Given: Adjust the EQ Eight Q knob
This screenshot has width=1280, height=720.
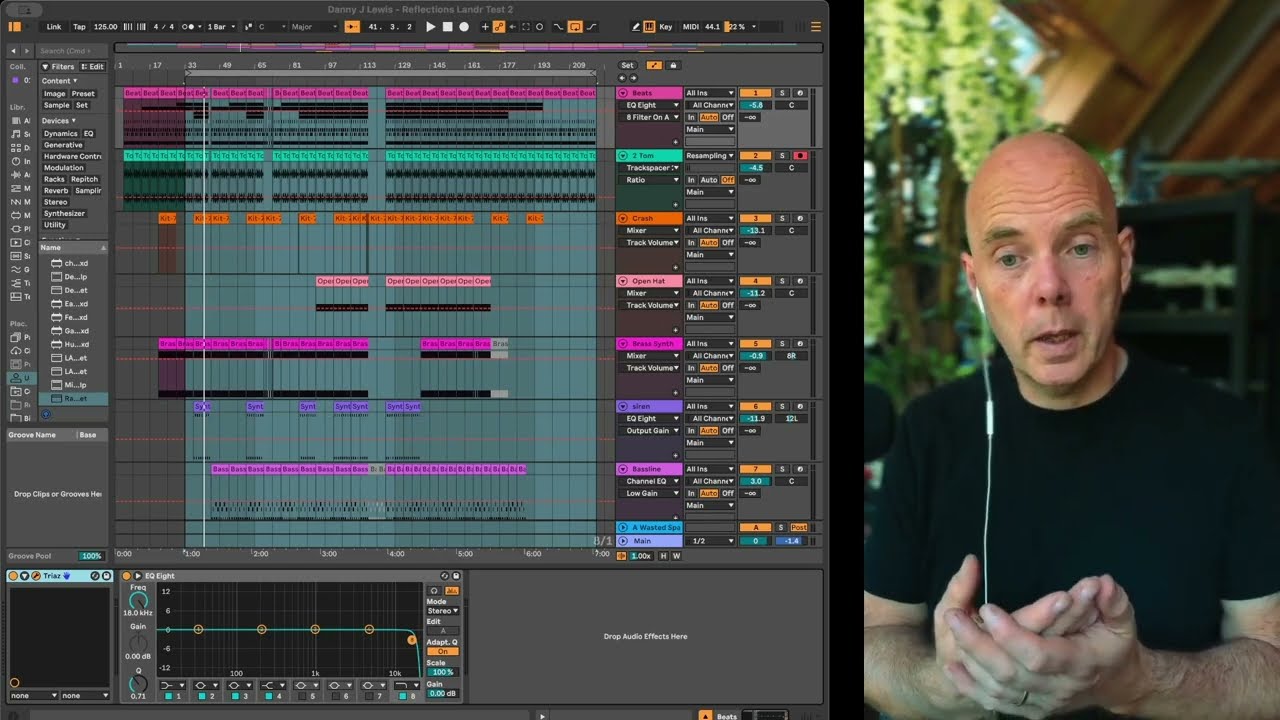Looking at the screenshot, I should (x=138, y=683).
